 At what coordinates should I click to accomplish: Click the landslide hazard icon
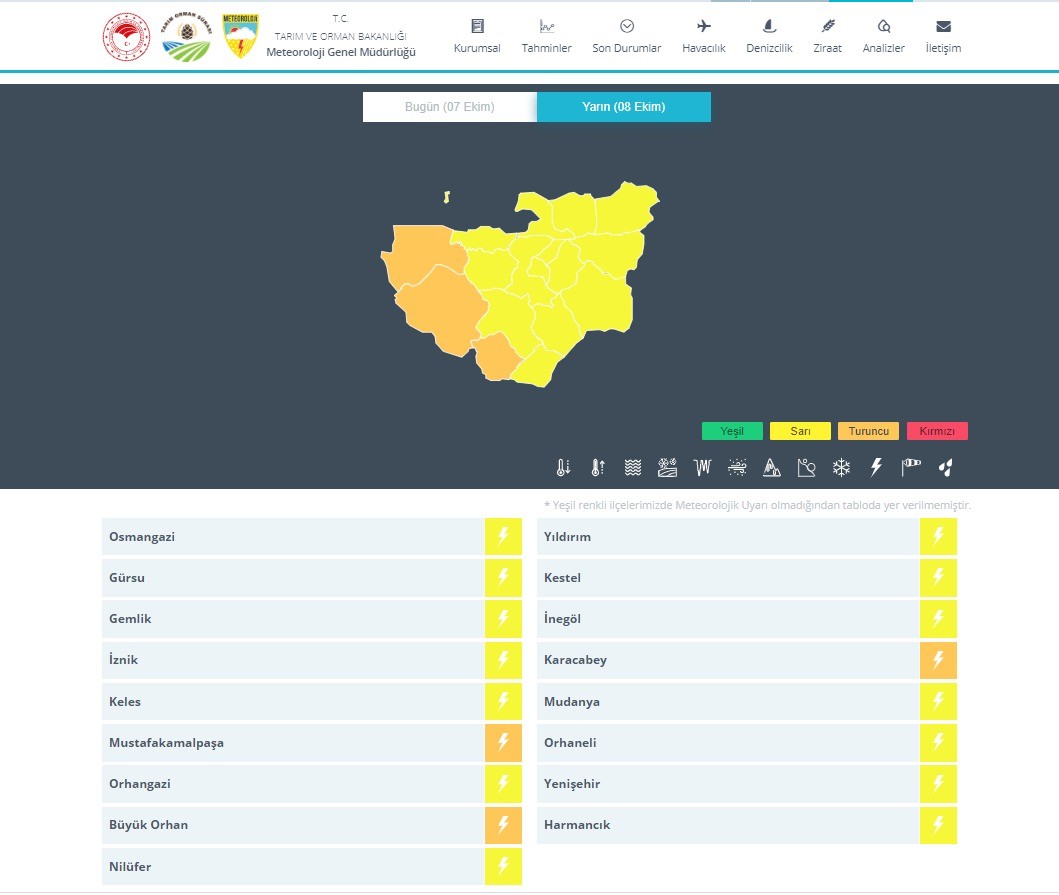(806, 467)
